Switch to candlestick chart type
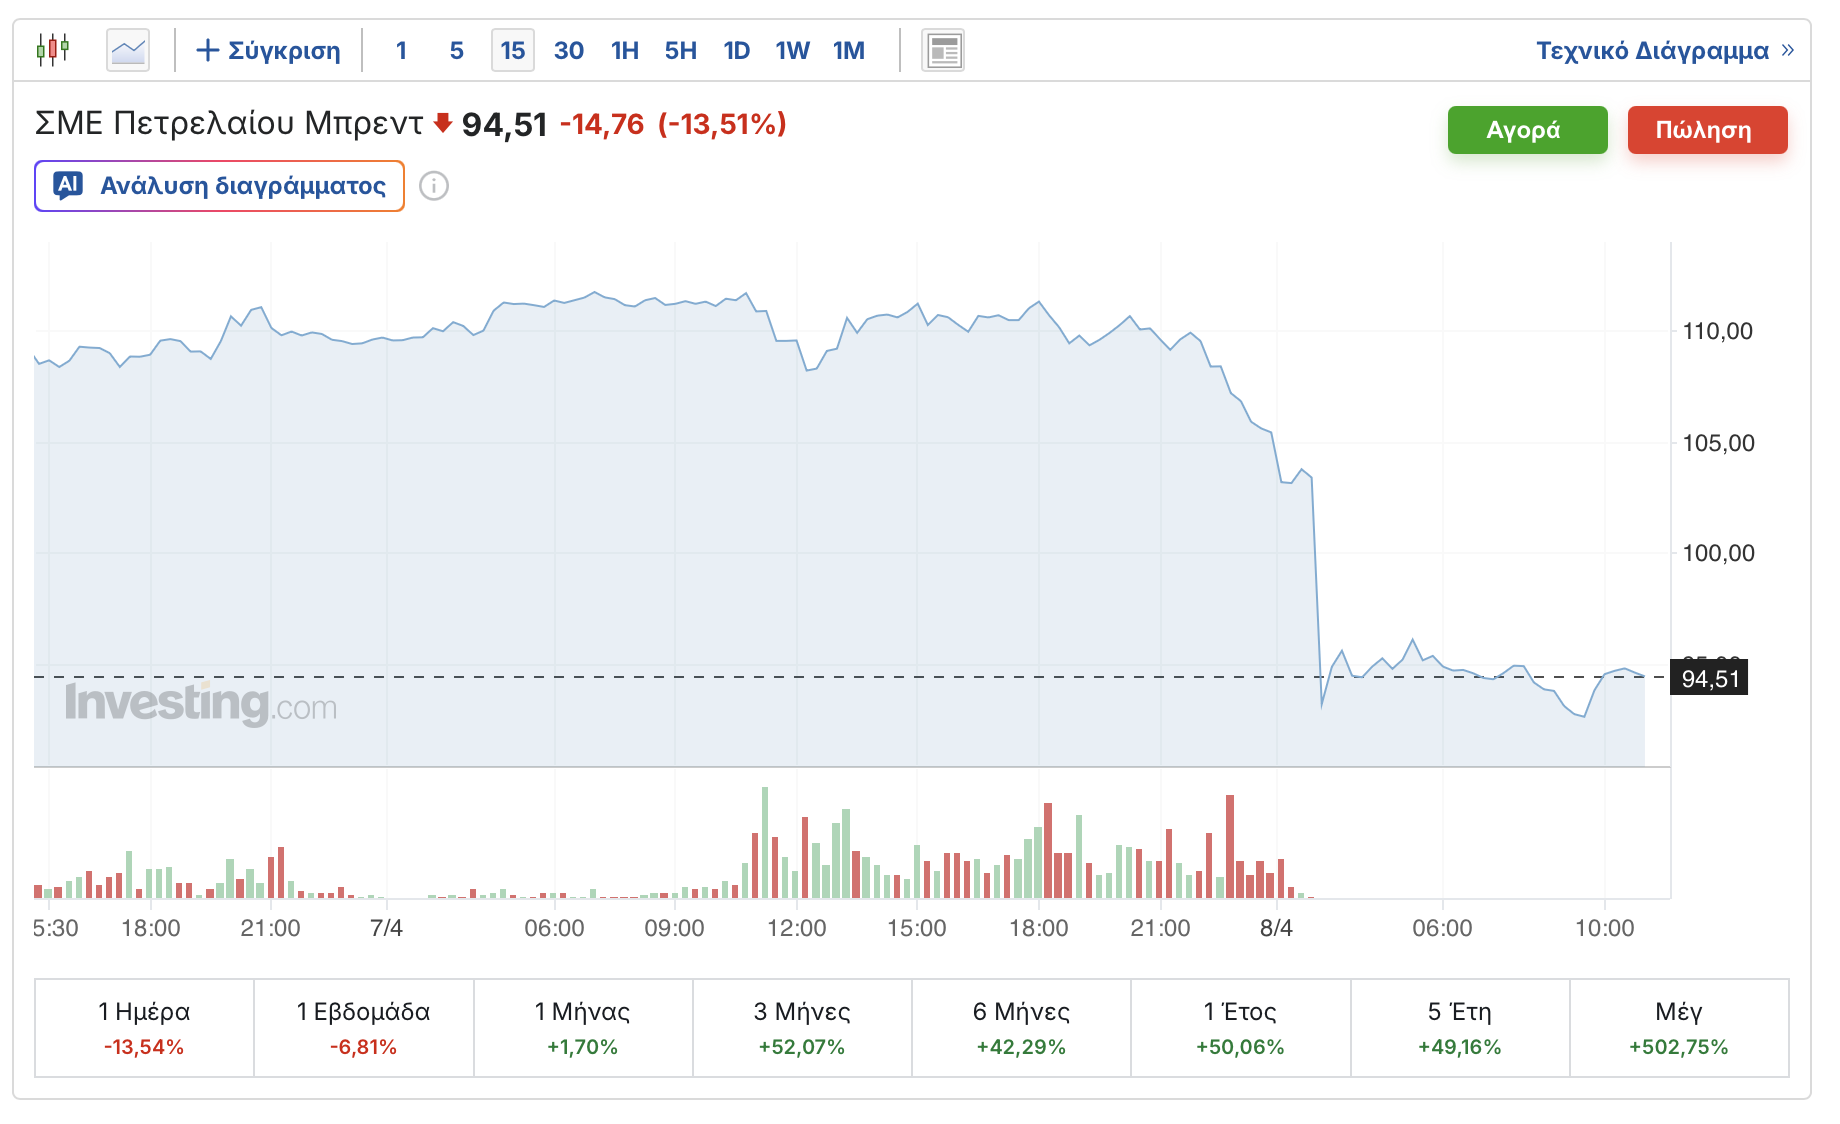The width and height of the screenshot is (1840, 1124). pyautogui.click(x=53, y=50)
